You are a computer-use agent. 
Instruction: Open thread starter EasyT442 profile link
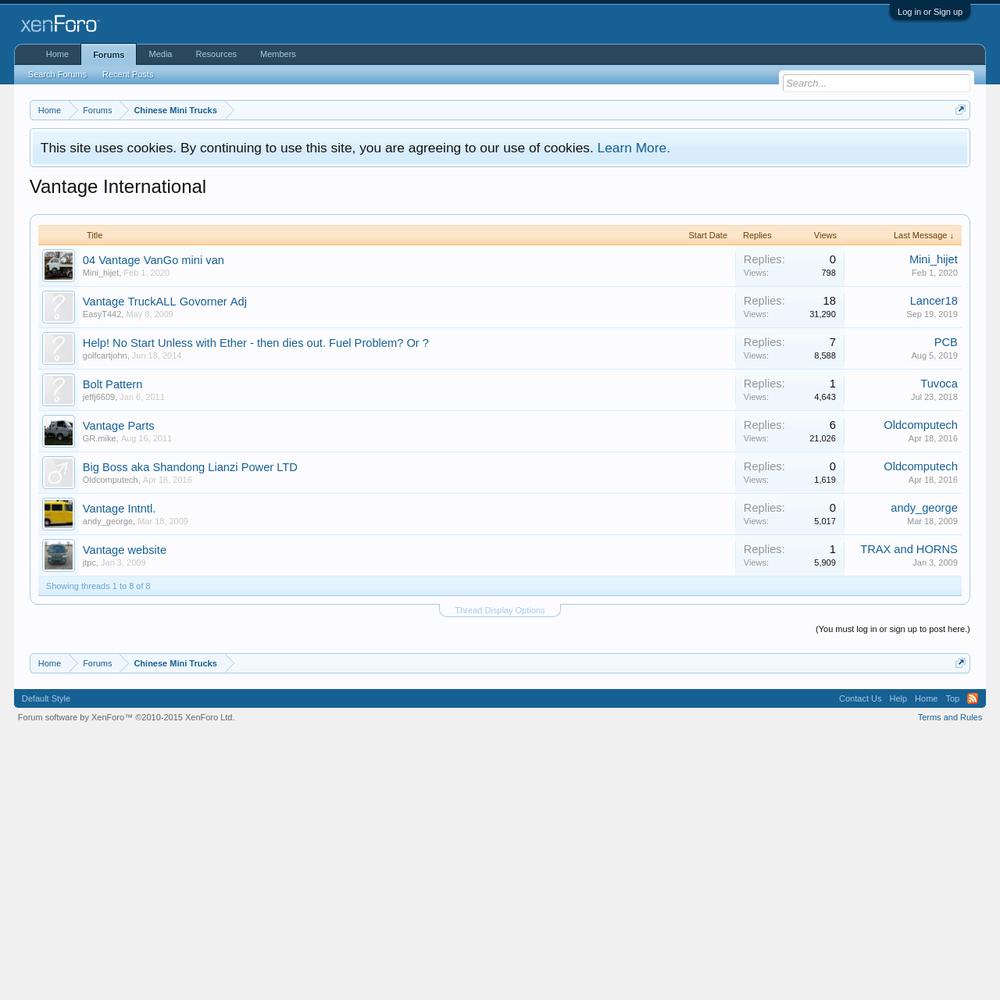point(101,314)
